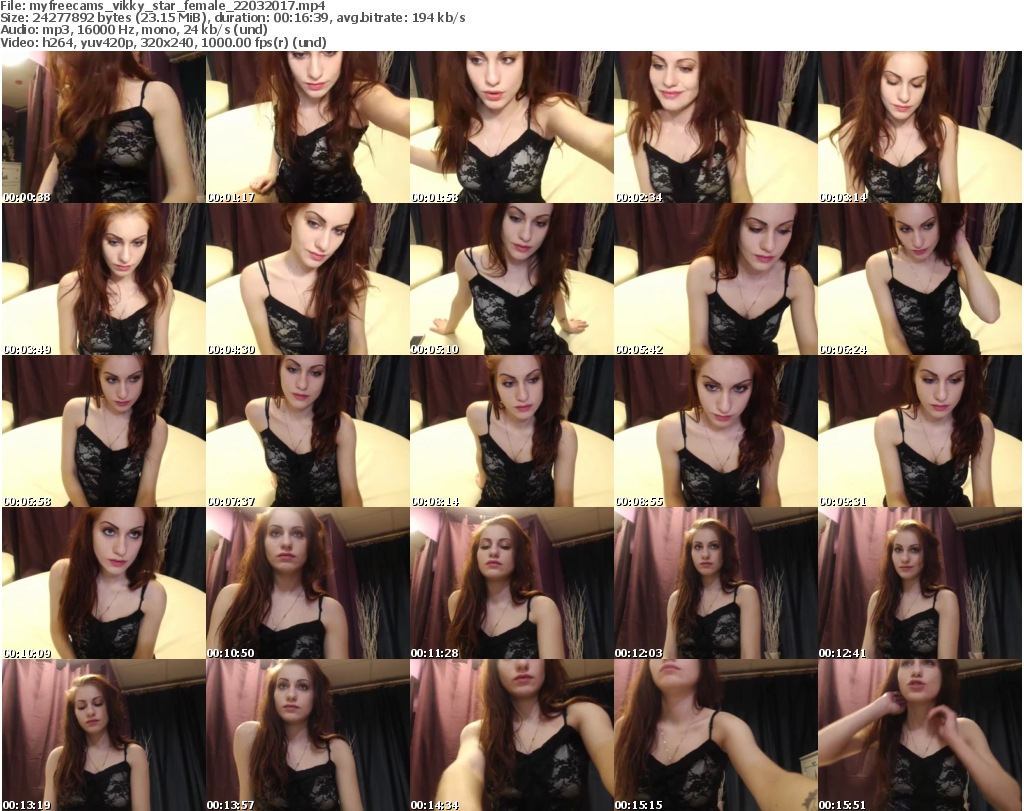Click the thumbnail stamped 00:08:55
Image resolution: width=1024 pixels, height=811 pixels.
[716, 431]
